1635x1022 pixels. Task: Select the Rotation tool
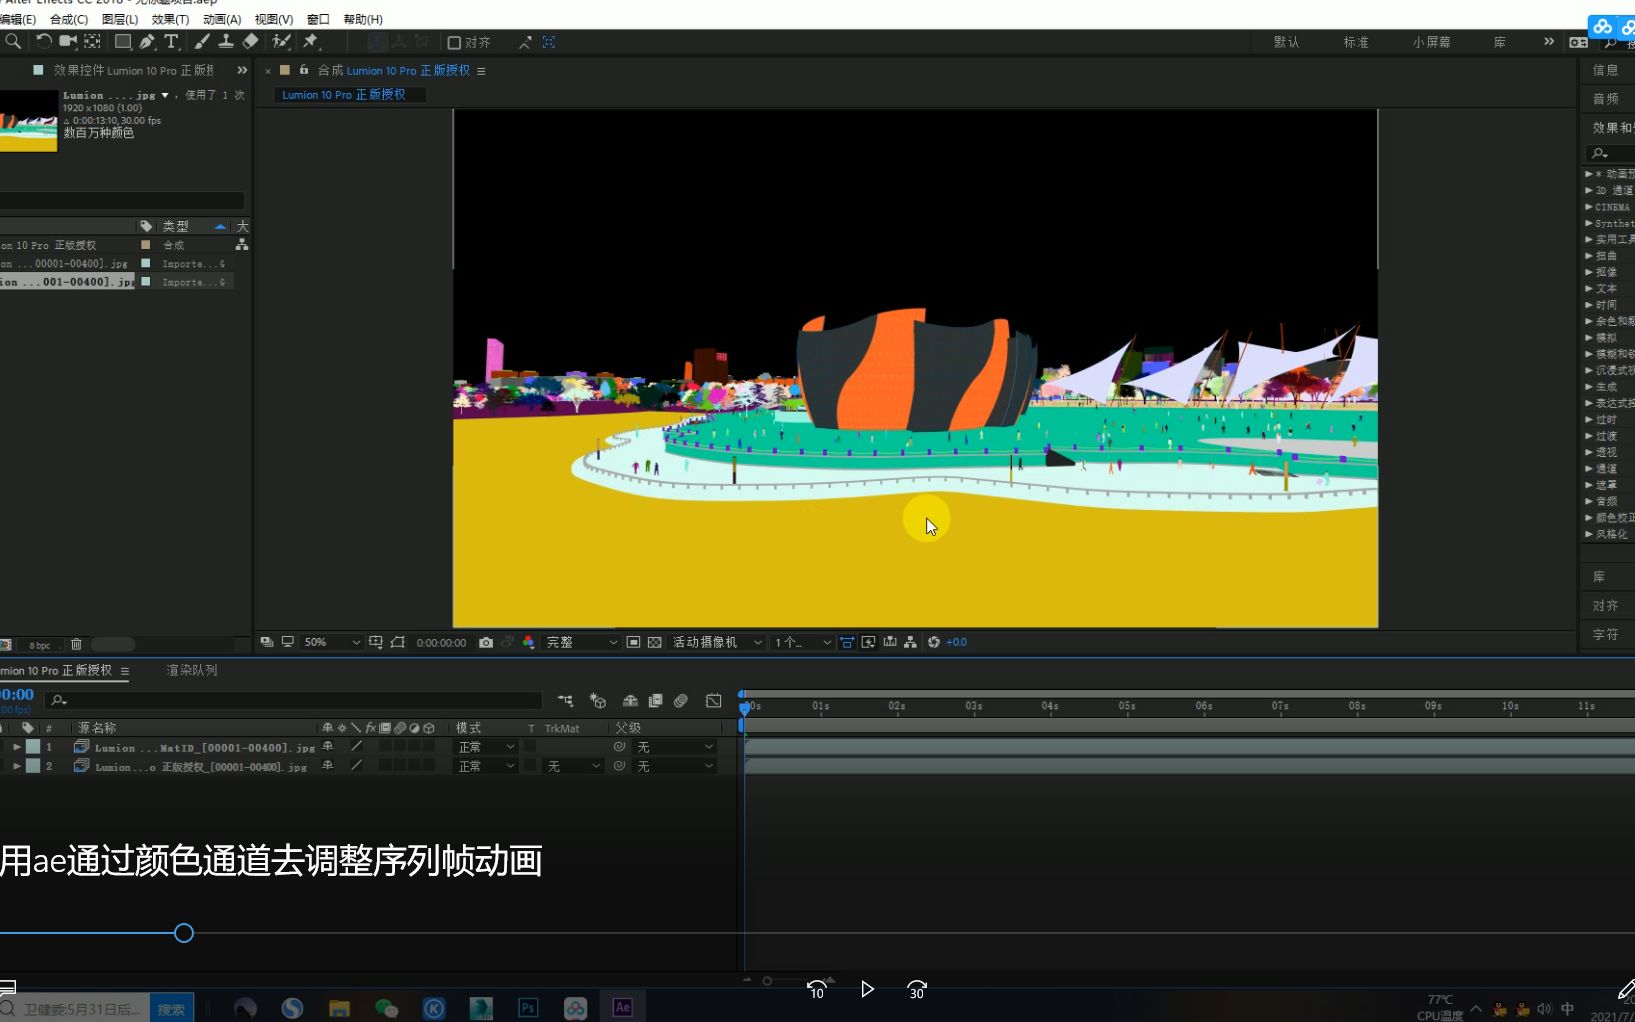click(x=43, y=42)
